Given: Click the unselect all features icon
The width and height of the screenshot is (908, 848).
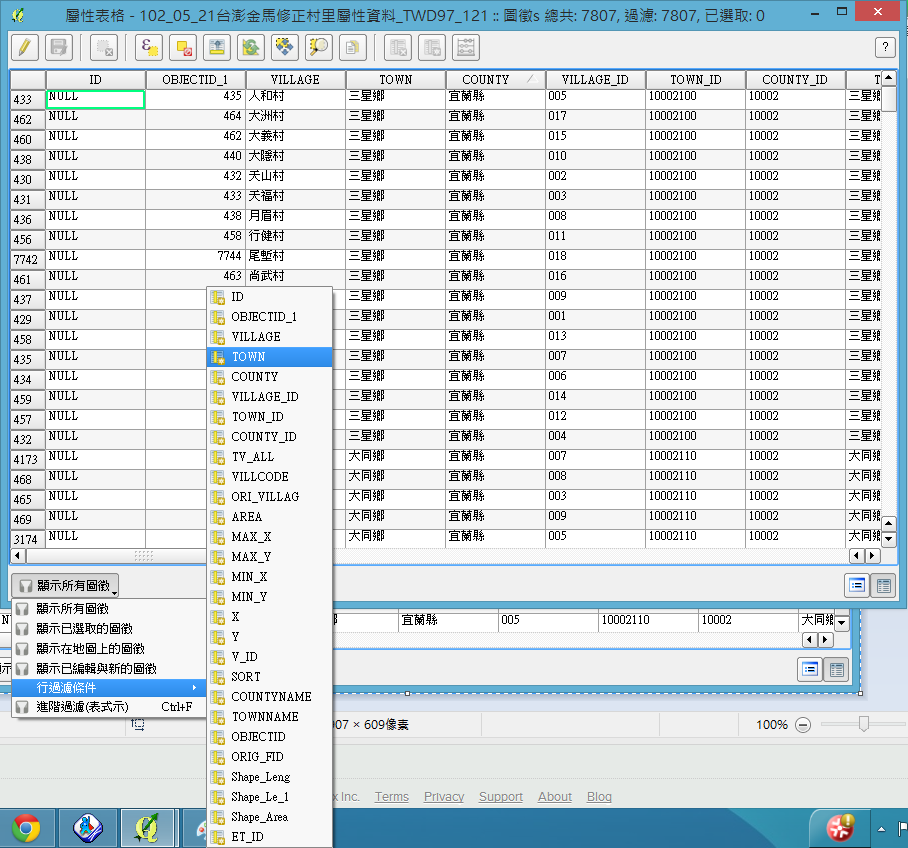Looking at the screenshot, I should tap(183, 47).
